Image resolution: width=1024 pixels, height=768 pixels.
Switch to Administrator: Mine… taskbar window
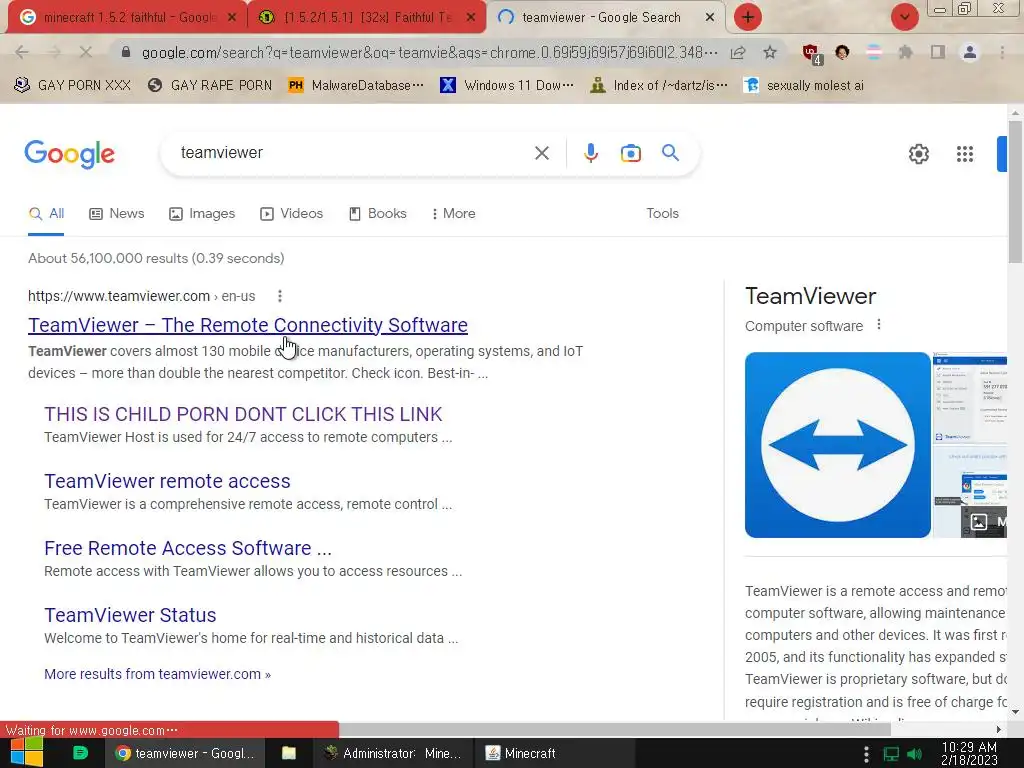tap(394, 753)
